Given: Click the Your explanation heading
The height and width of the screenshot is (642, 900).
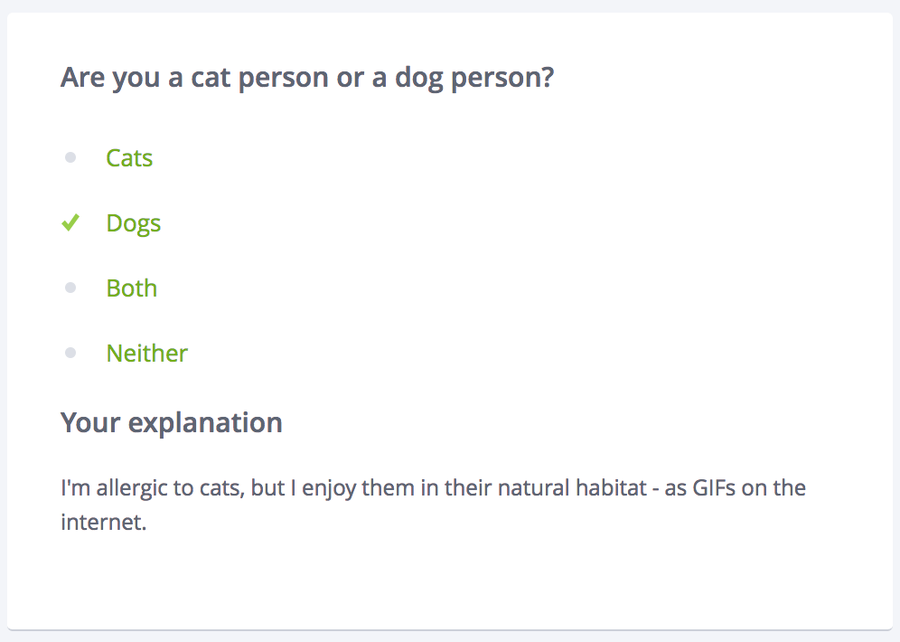Looking at the screenshot, I should pyautogui.click(x=171, y=422).
